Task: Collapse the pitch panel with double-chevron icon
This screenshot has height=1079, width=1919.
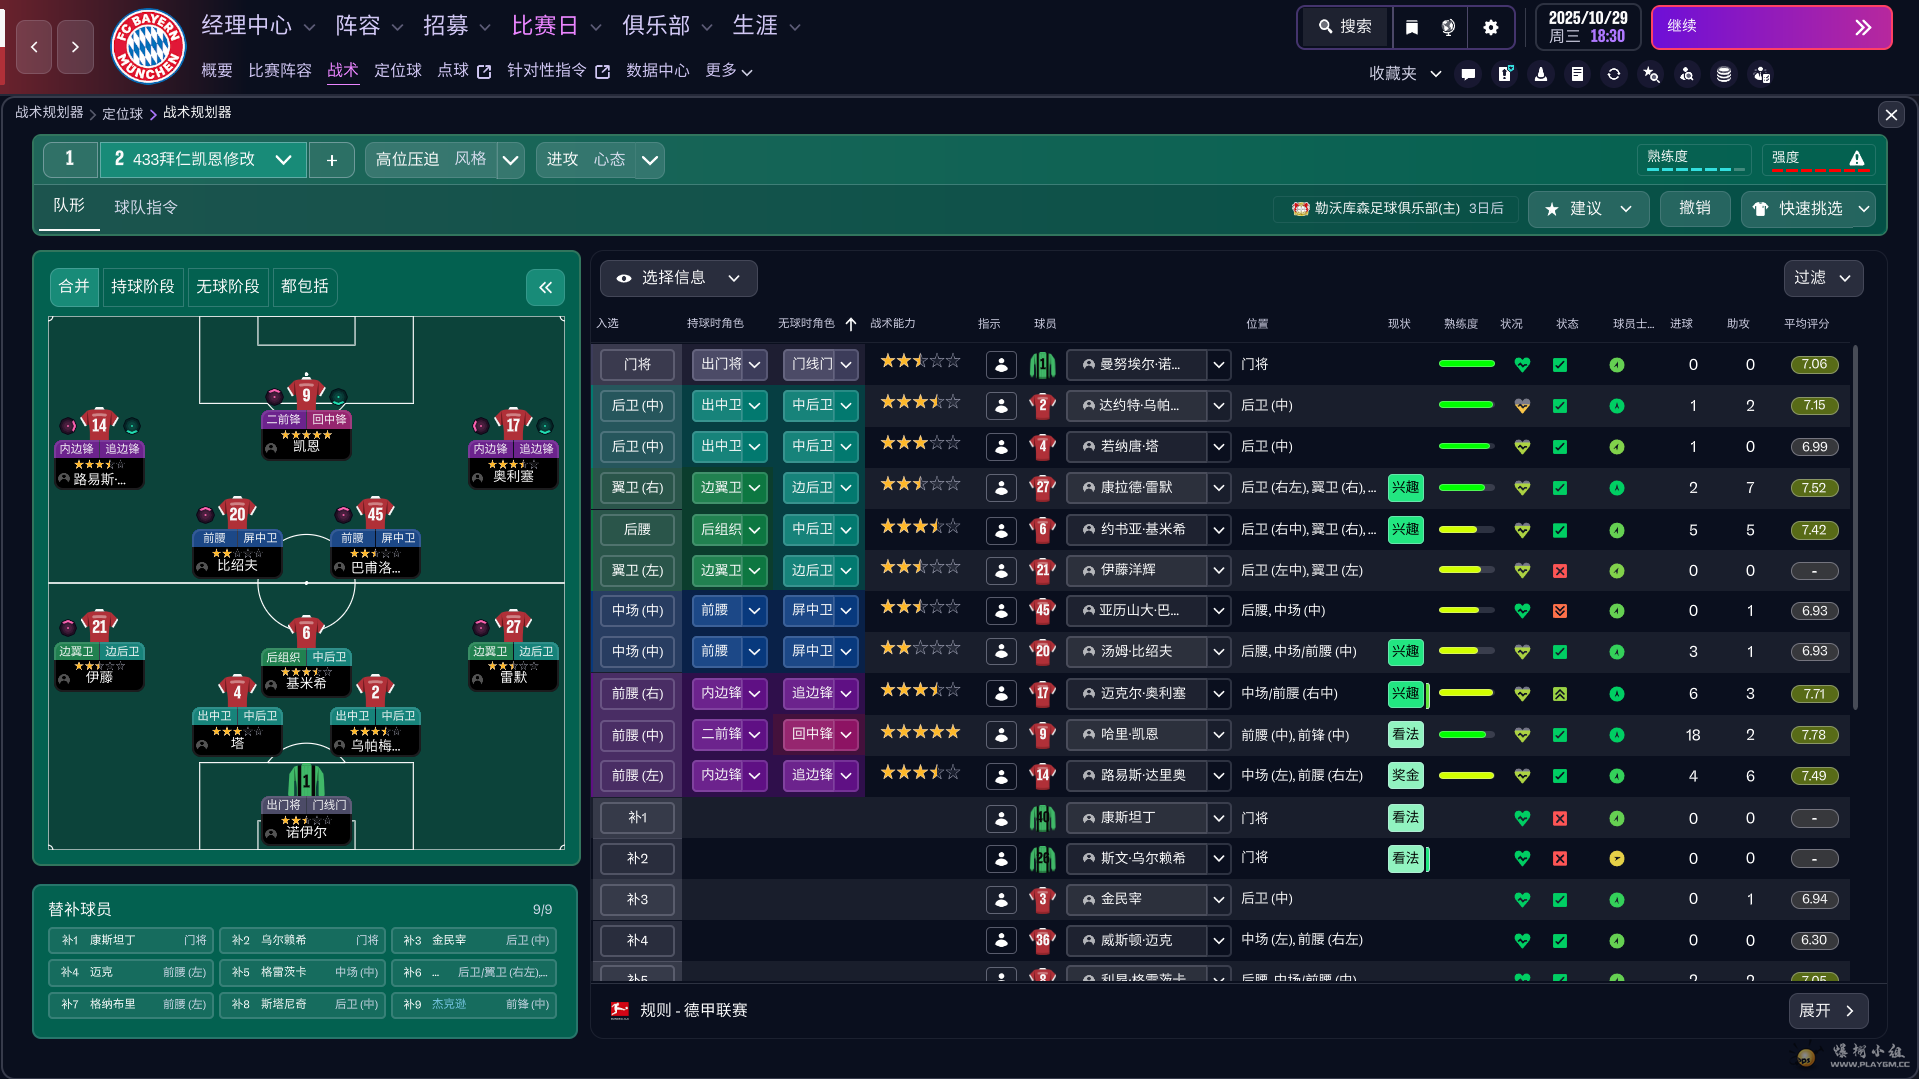Action: [545, 288]
